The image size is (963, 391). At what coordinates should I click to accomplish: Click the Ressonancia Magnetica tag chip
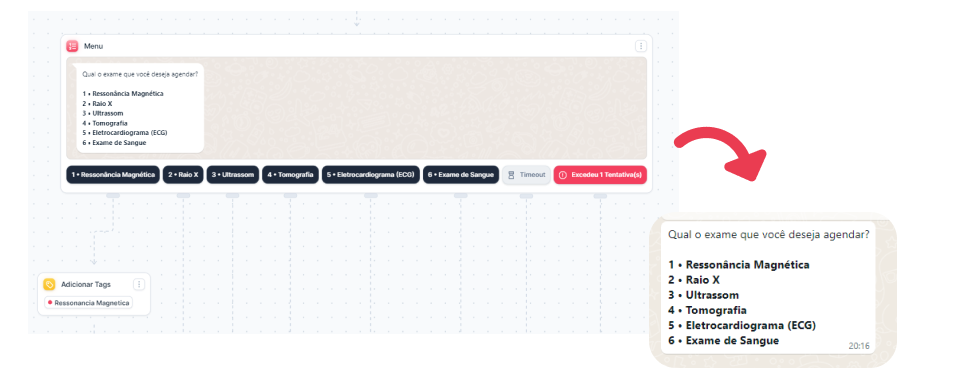point(88,303)
